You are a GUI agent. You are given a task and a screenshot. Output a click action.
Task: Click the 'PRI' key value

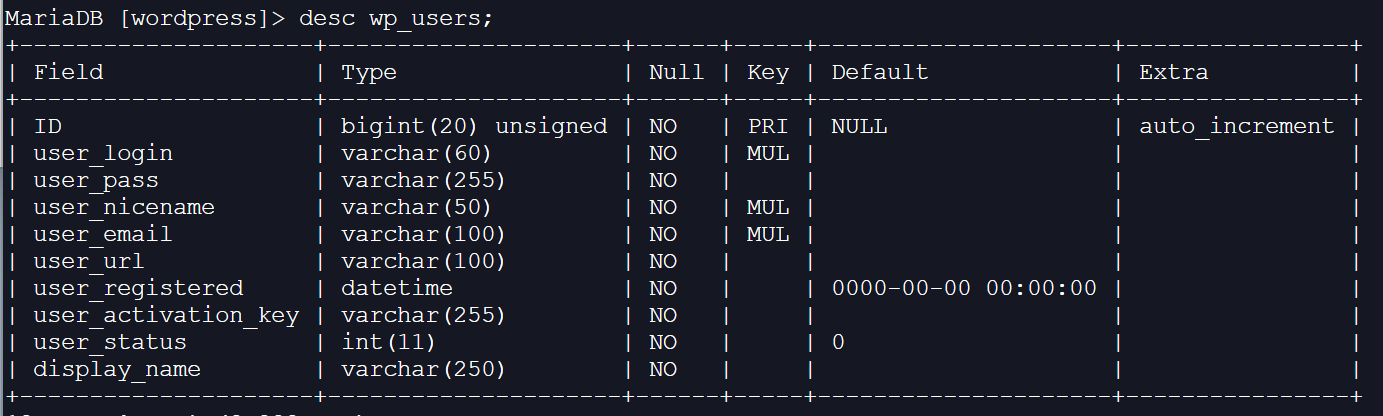(768, 126)
